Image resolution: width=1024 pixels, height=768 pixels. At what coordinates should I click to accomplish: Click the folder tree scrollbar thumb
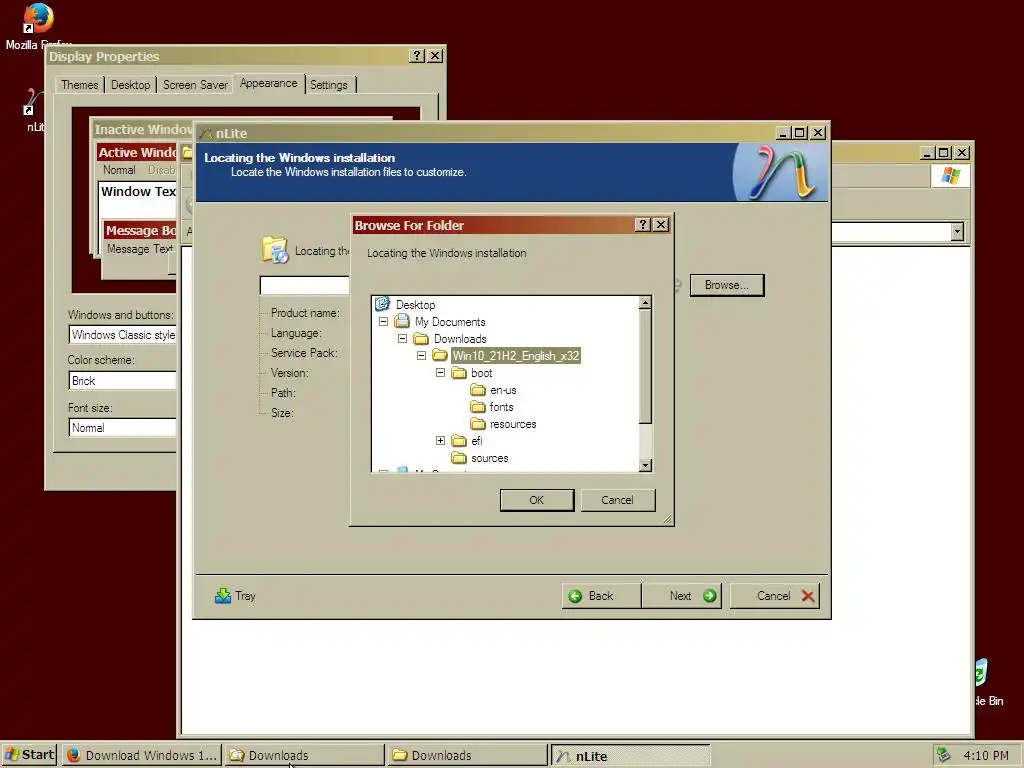[x=645, y=366]
